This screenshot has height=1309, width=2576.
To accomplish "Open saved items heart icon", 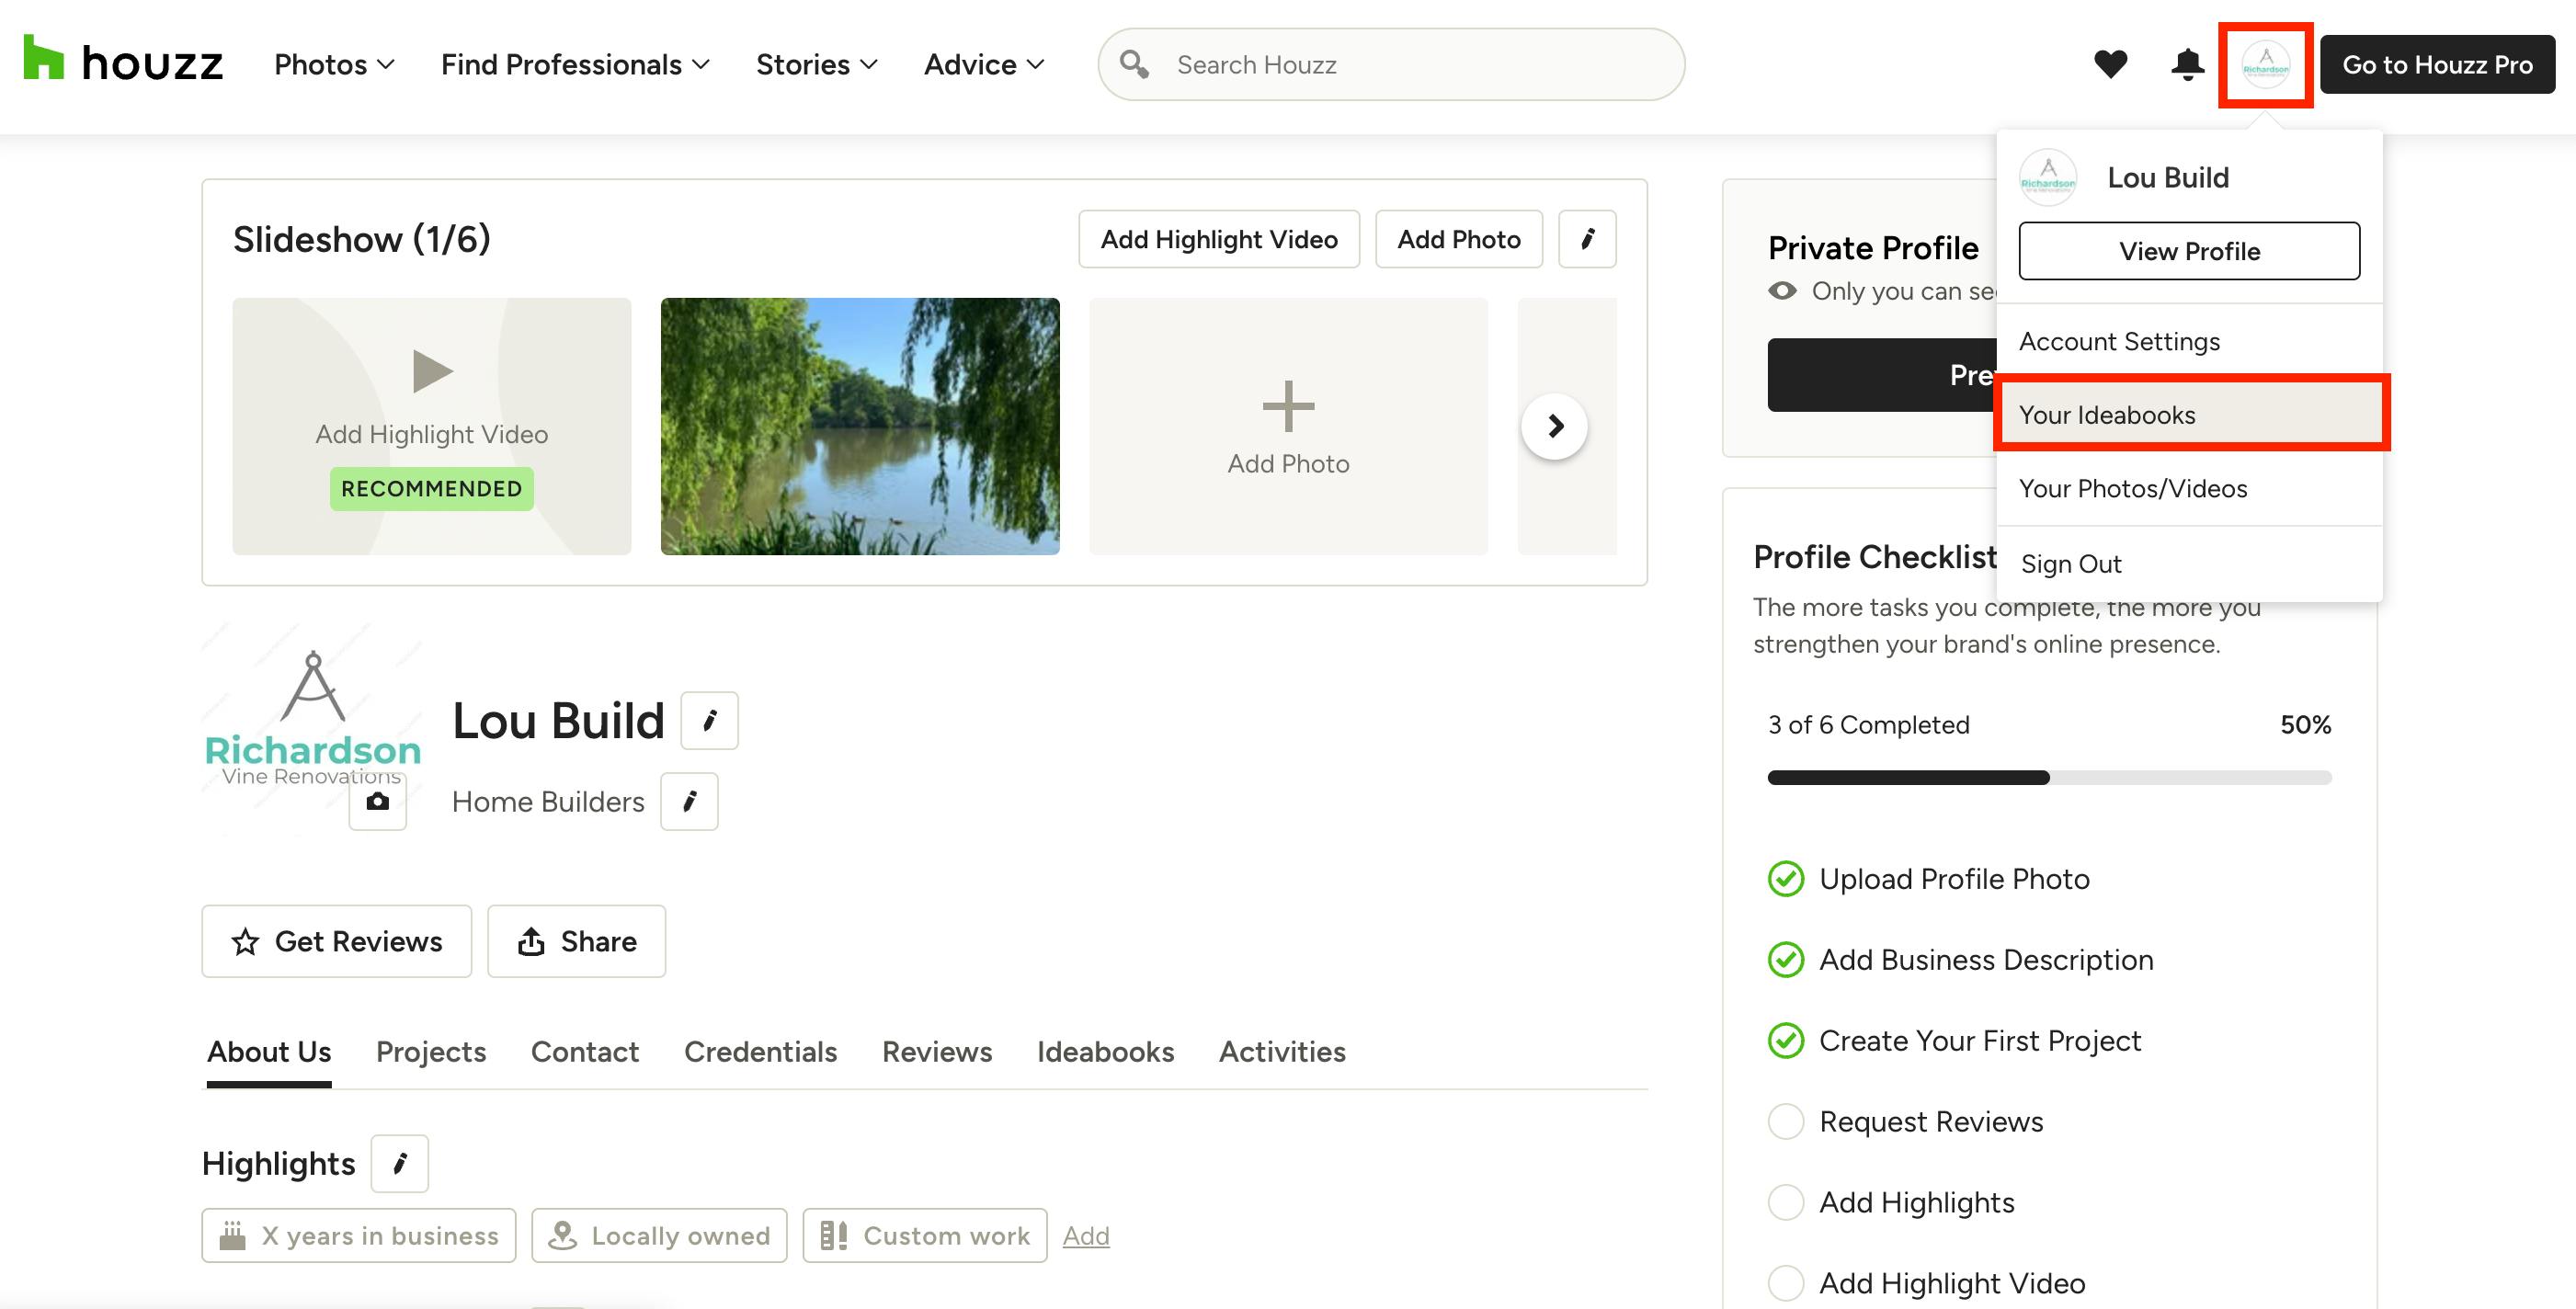I will (x=2110, y=64).
